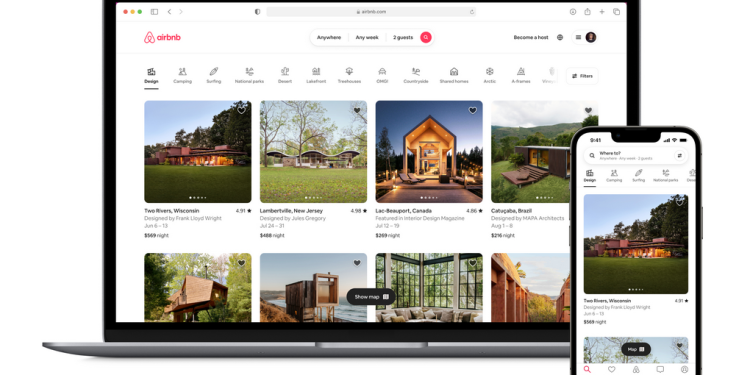Tap the phone's bottom Profile icon
The width and height of the screenshot is (750, 375).
pos(684,369)
